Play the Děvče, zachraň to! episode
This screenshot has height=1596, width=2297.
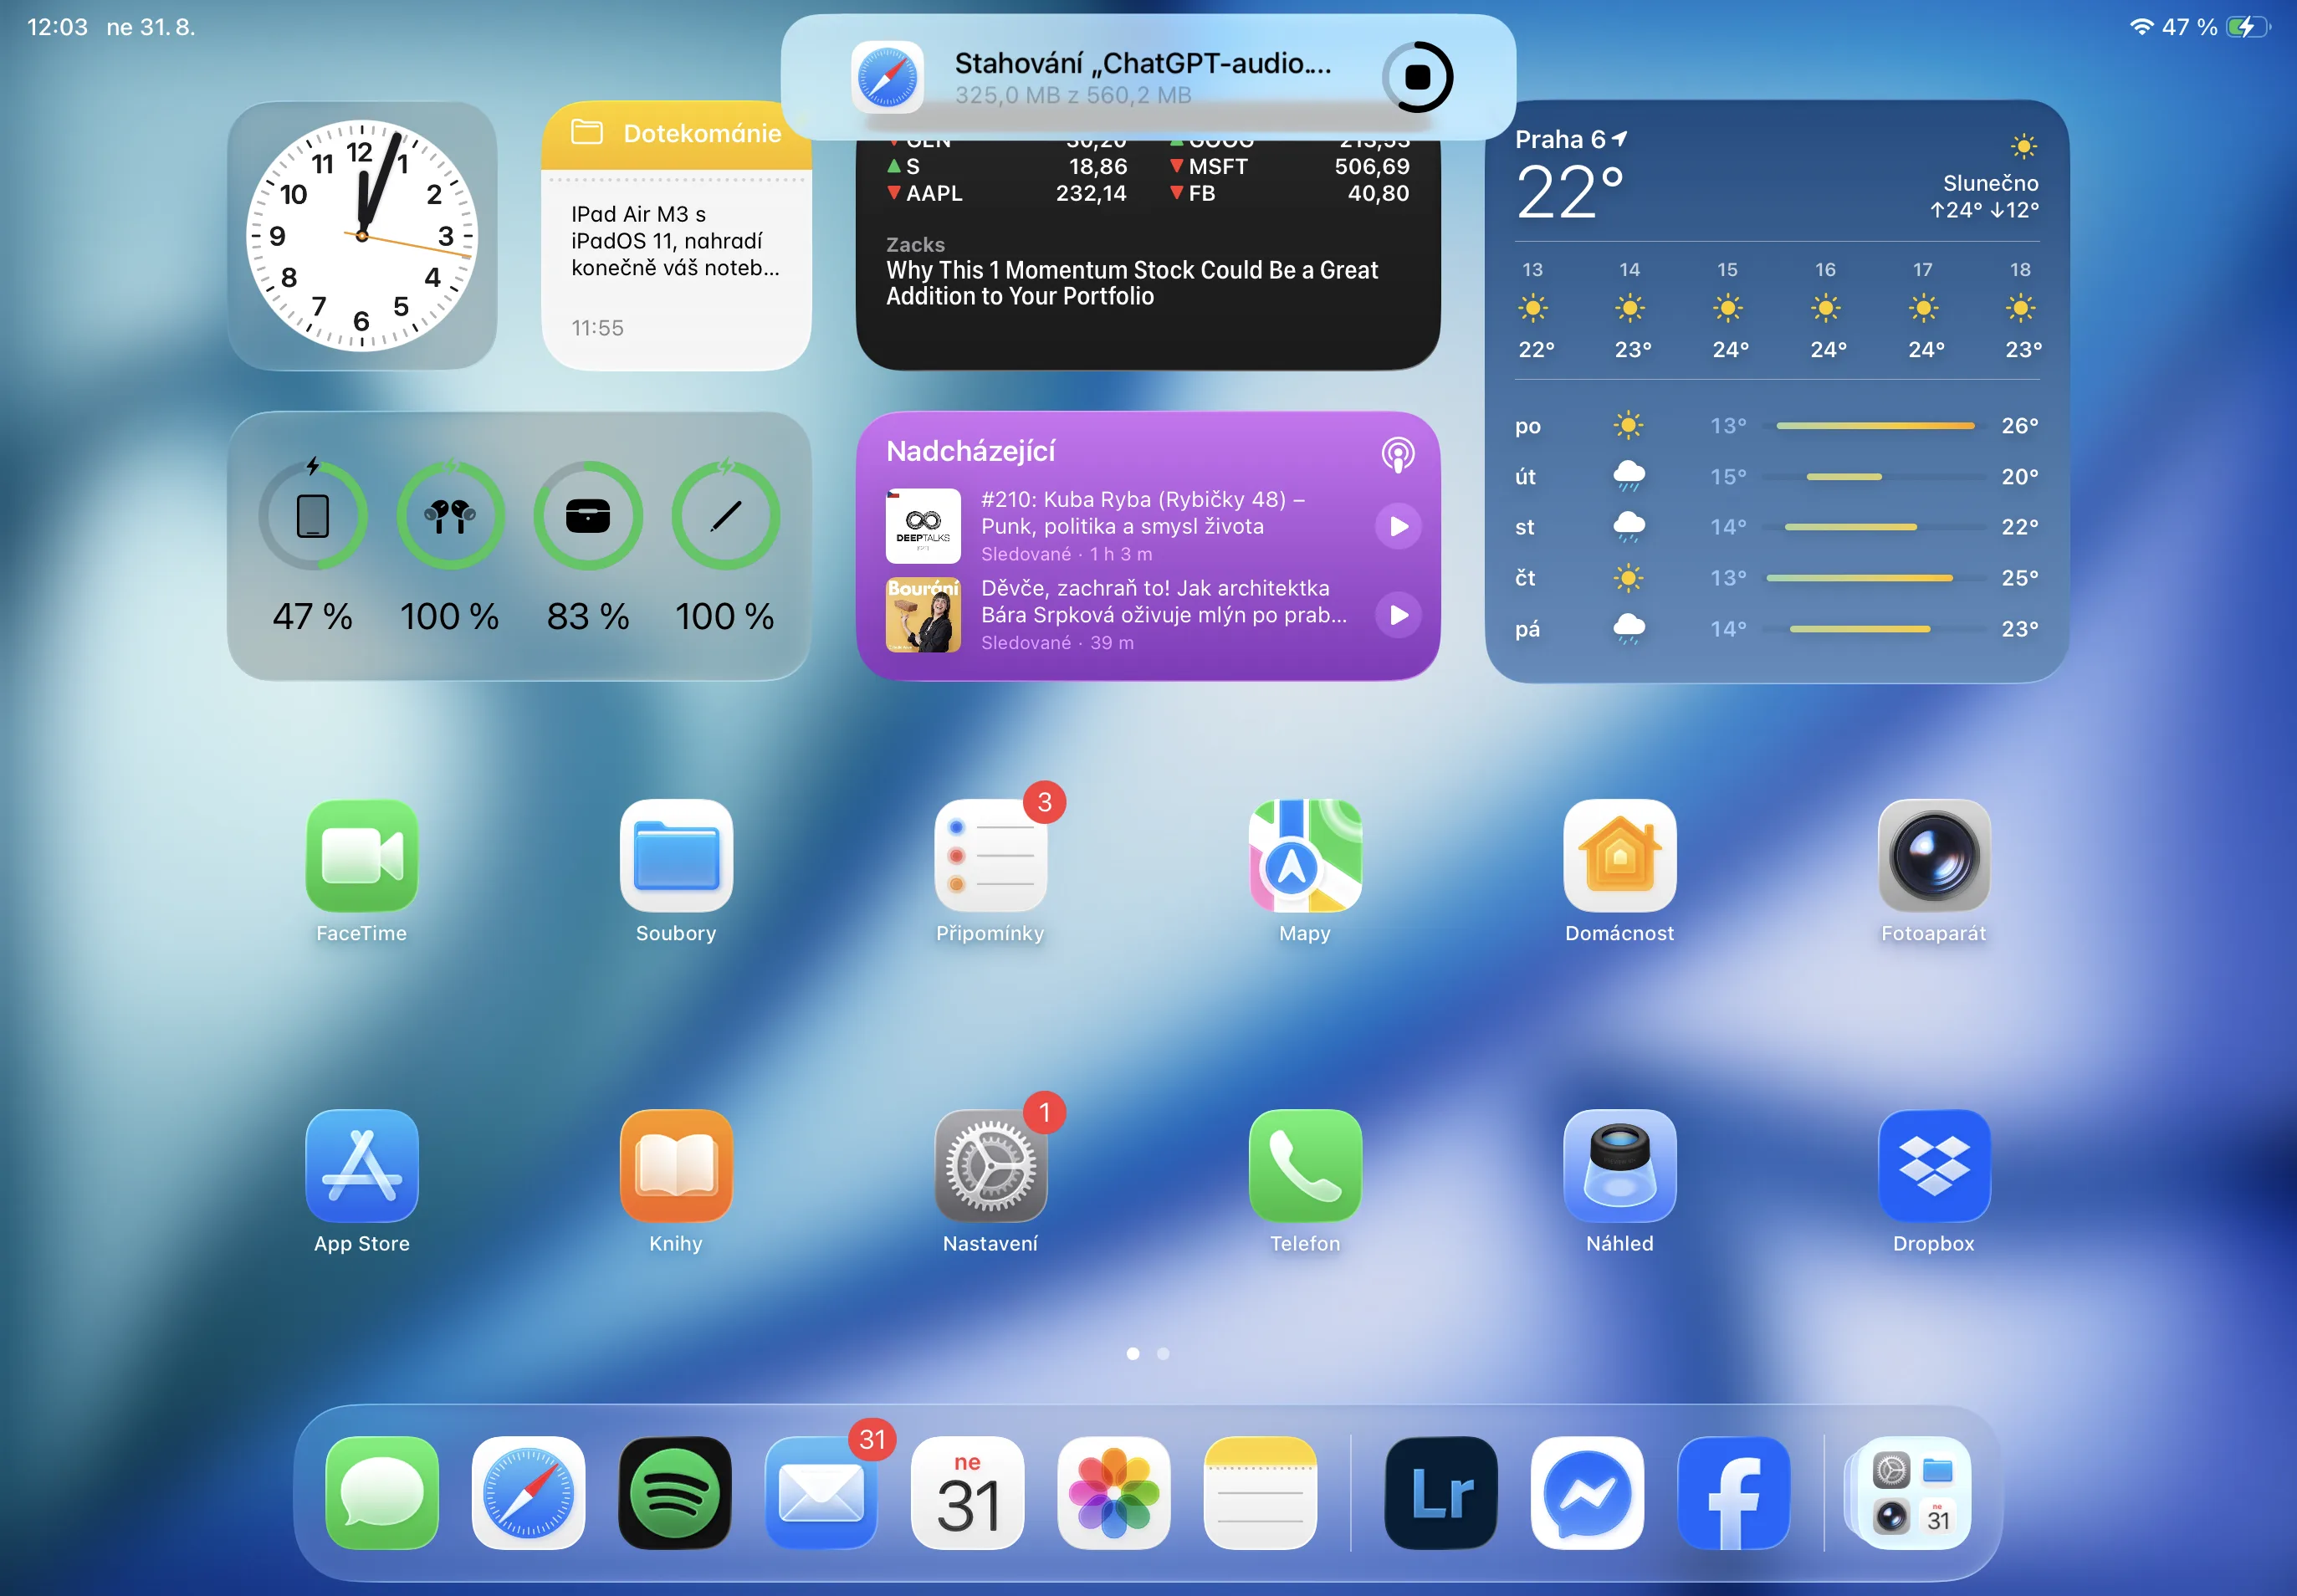[1398, 615]
